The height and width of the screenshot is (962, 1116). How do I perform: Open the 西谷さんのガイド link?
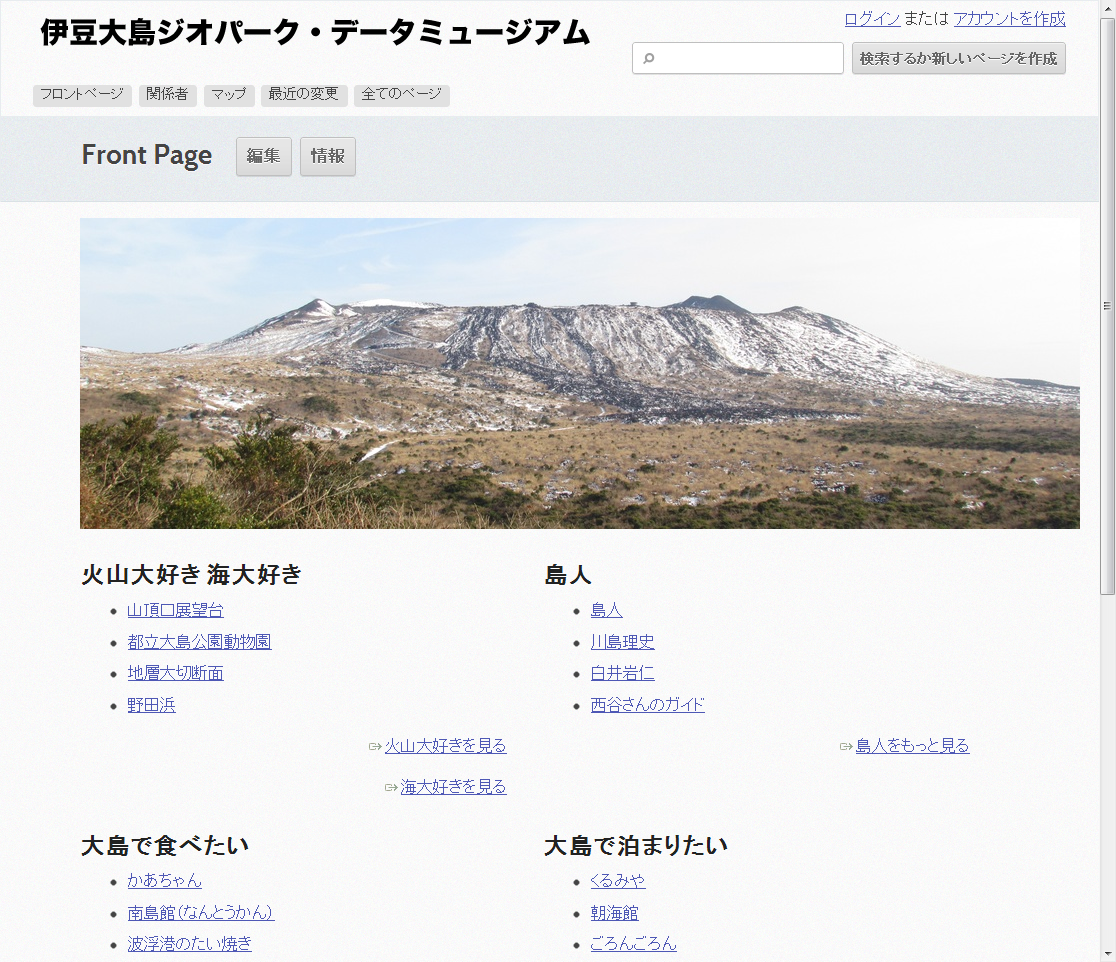click(648, 705)
